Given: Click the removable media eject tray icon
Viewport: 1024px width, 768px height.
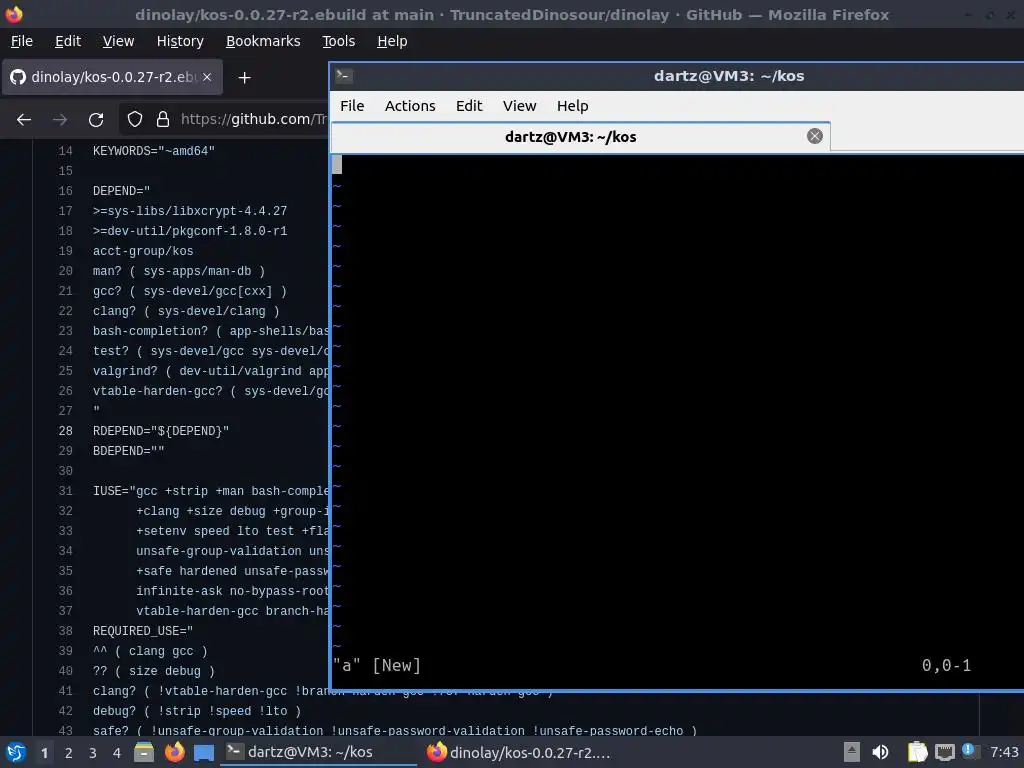Looking at the screenshot, I should pyautogui.click(x=851, y=752).
